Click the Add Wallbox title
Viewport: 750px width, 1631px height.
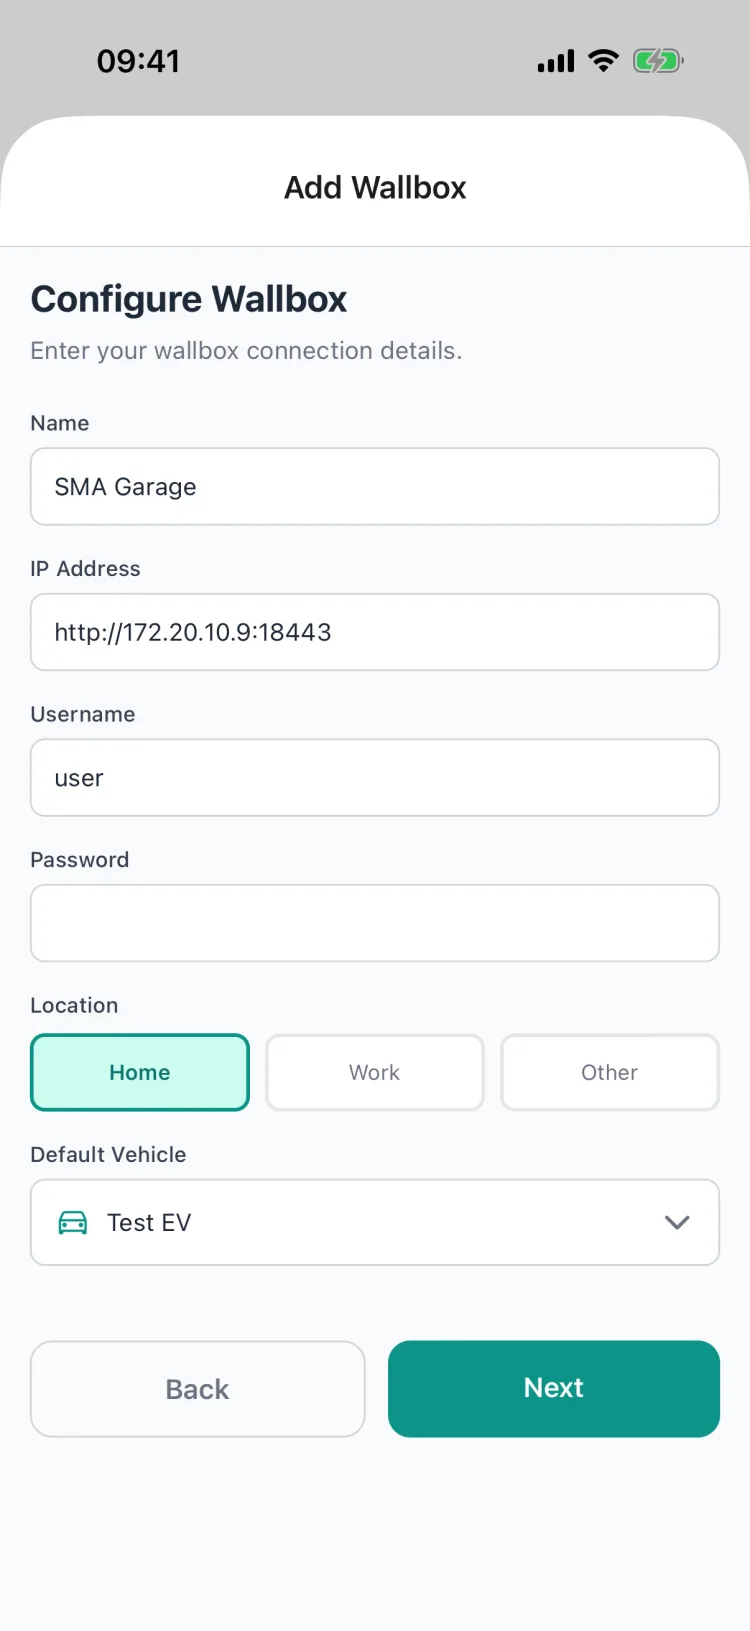375,187
